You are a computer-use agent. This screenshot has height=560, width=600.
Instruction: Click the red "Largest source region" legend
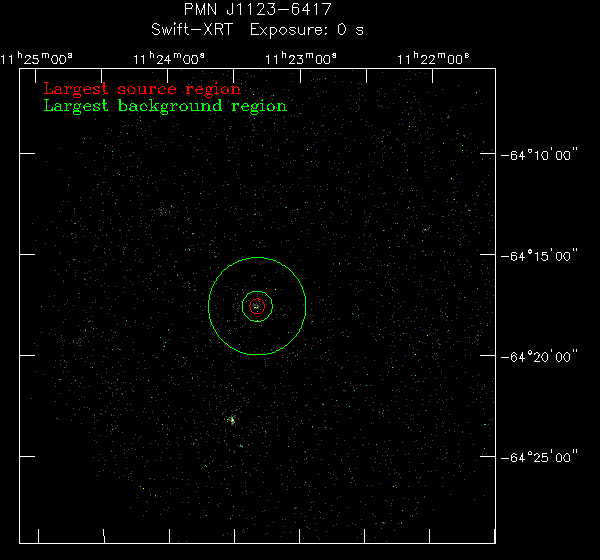tap(142, 89)
